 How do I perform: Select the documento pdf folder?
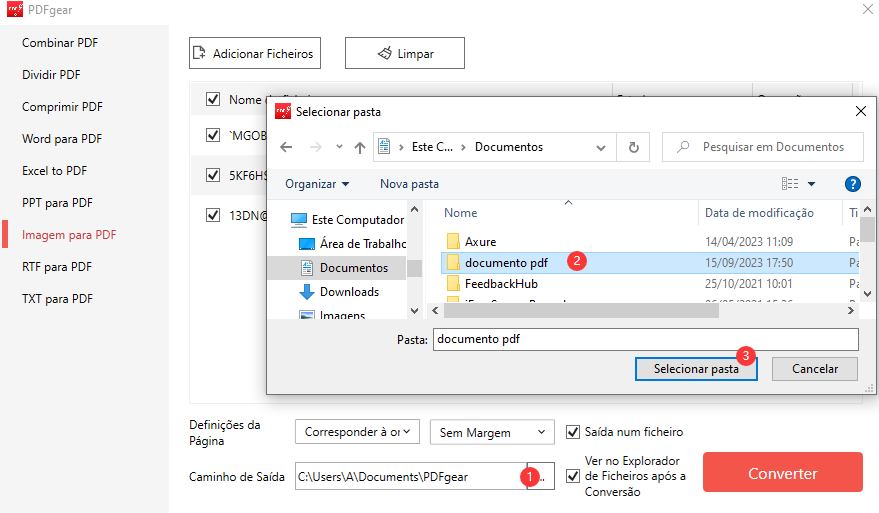point(650,263)
